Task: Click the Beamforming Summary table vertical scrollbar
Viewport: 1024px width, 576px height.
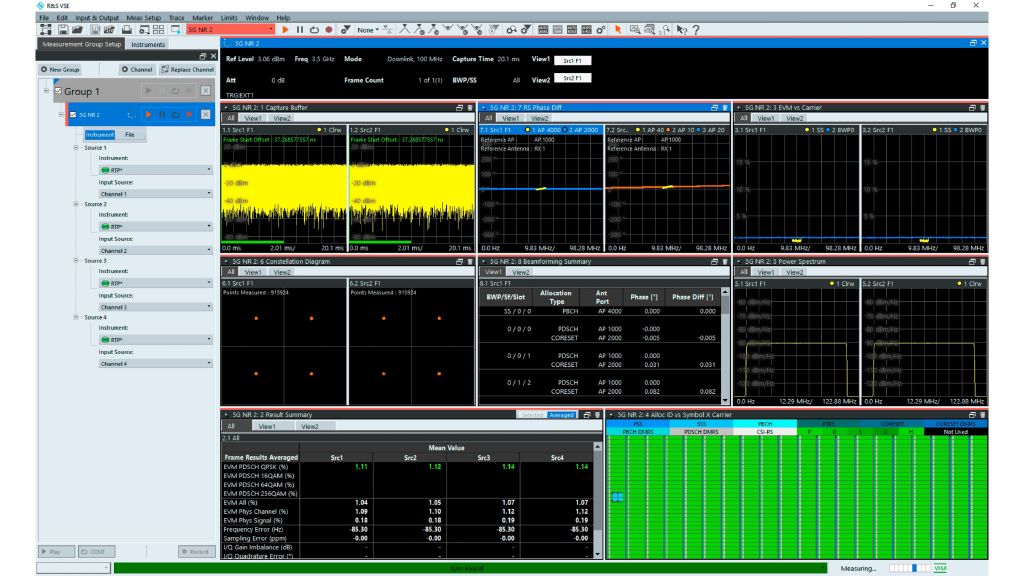Action: (x=725, y=346)
